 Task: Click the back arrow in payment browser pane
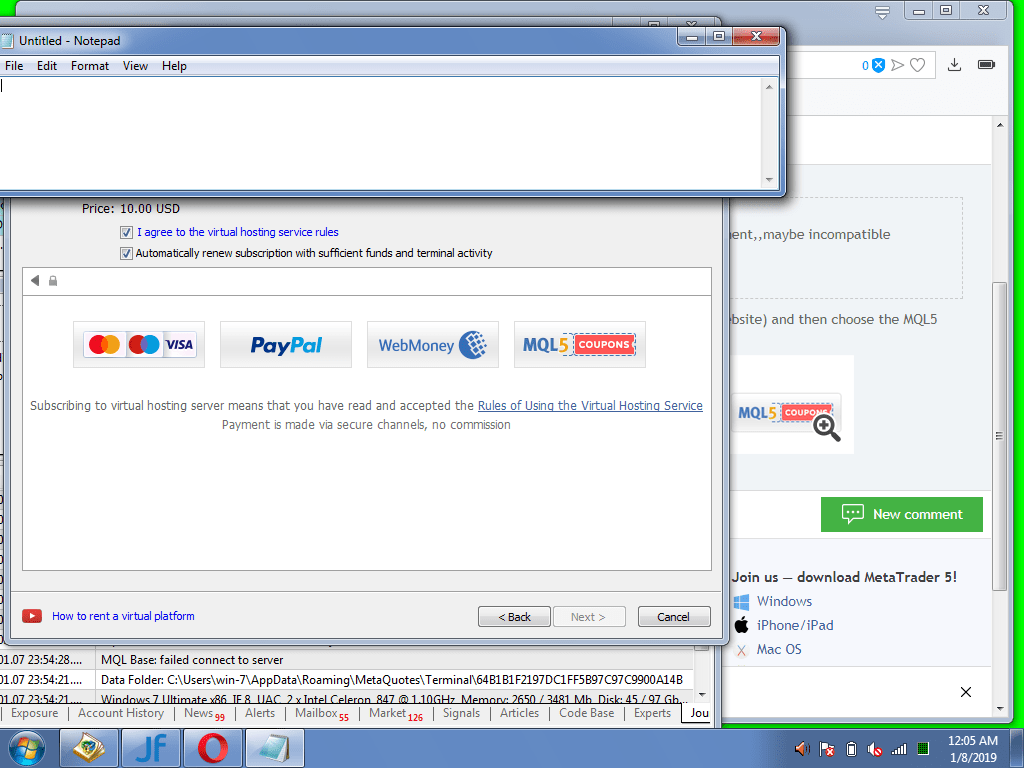click(x=35, y=280)
